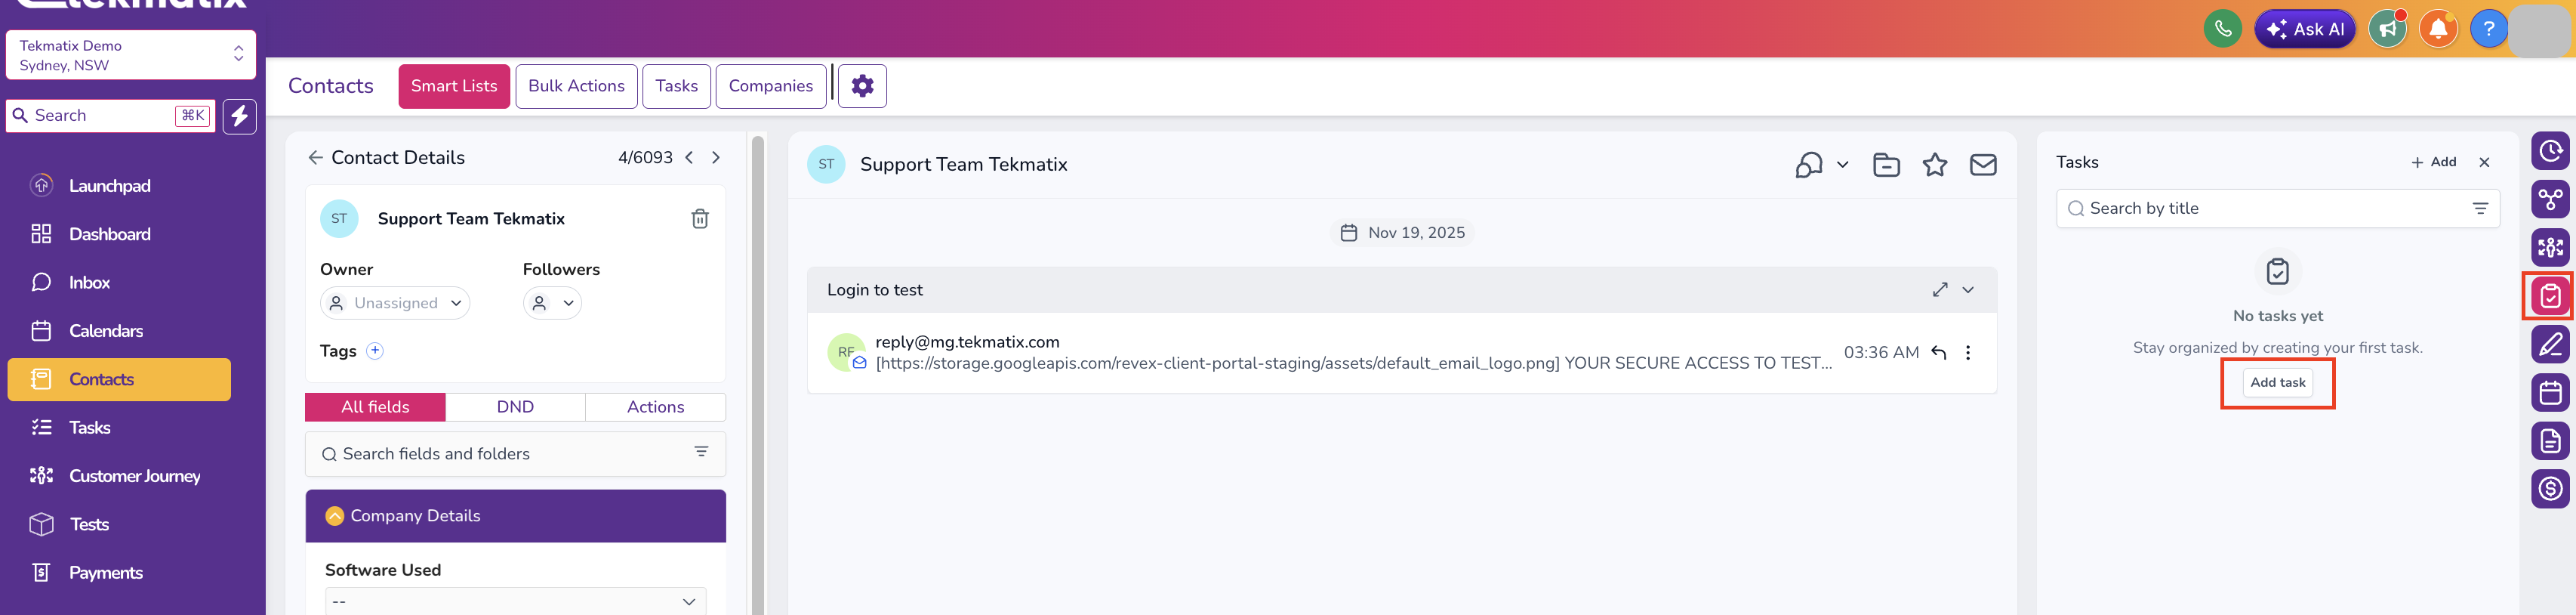This screenshot has height=615, width=2576.
Task: Click the + Add button in Tasks panel
Action: tap(2433, 162)
